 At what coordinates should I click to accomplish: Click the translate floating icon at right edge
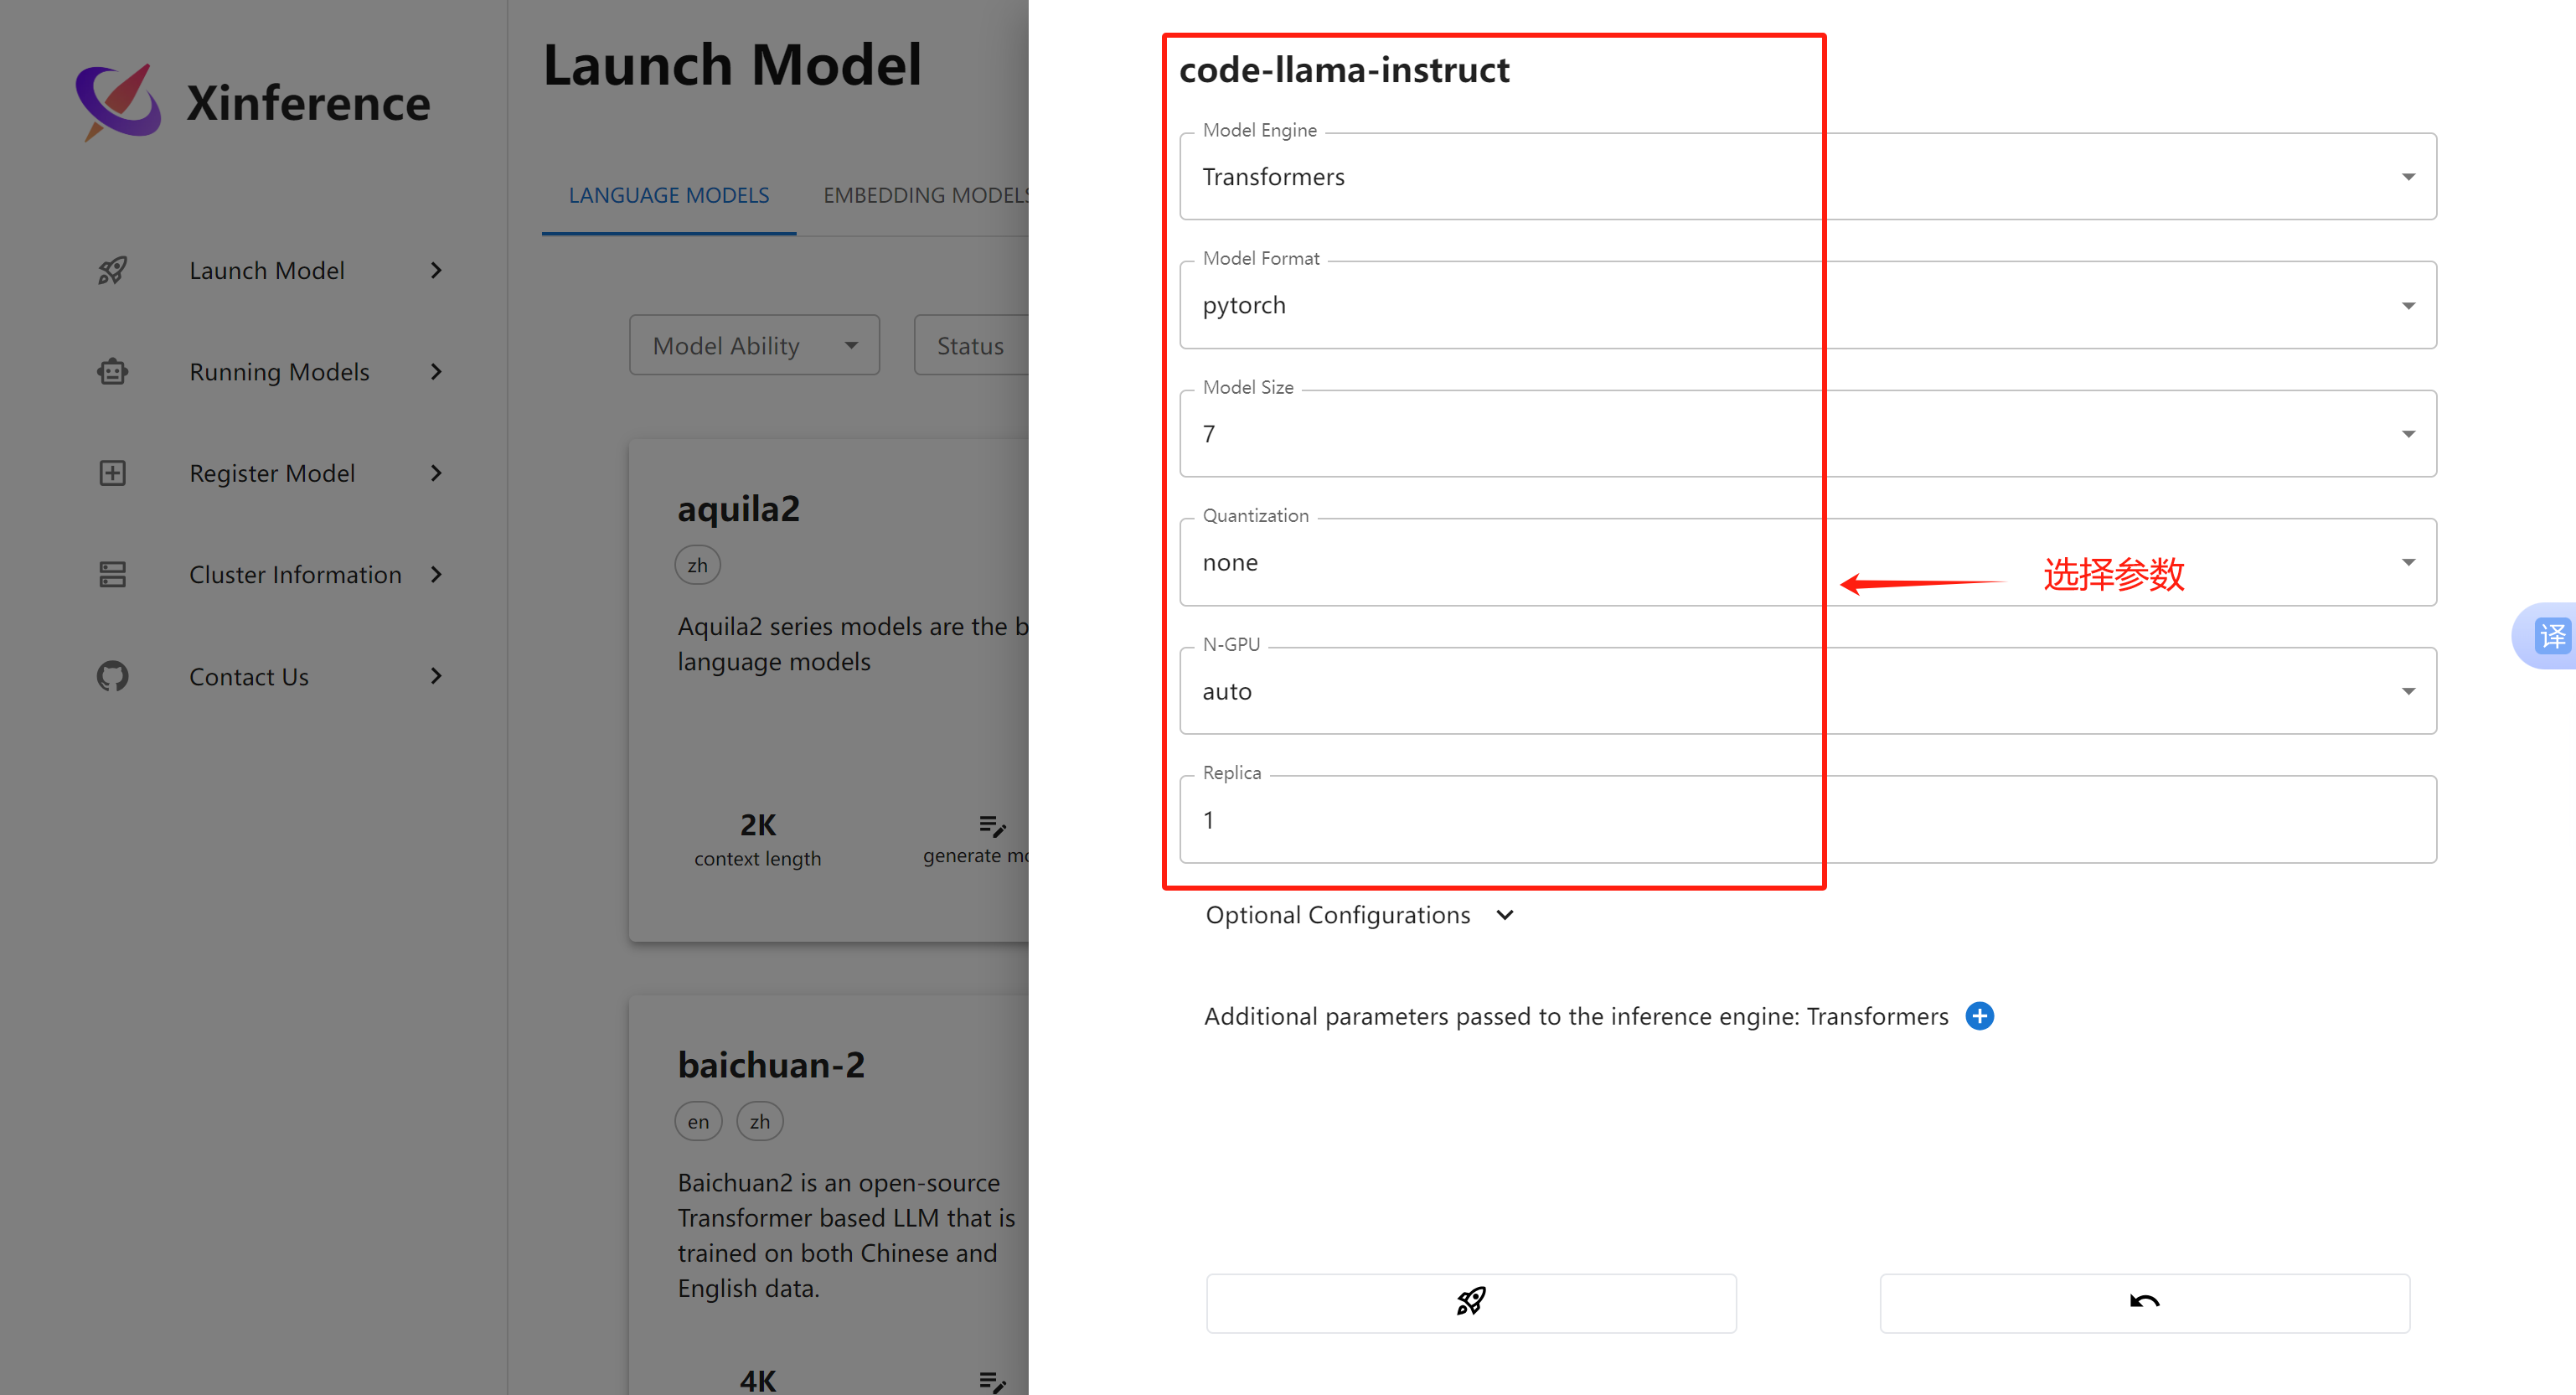pyautogui.click(x=2550, y=636)
